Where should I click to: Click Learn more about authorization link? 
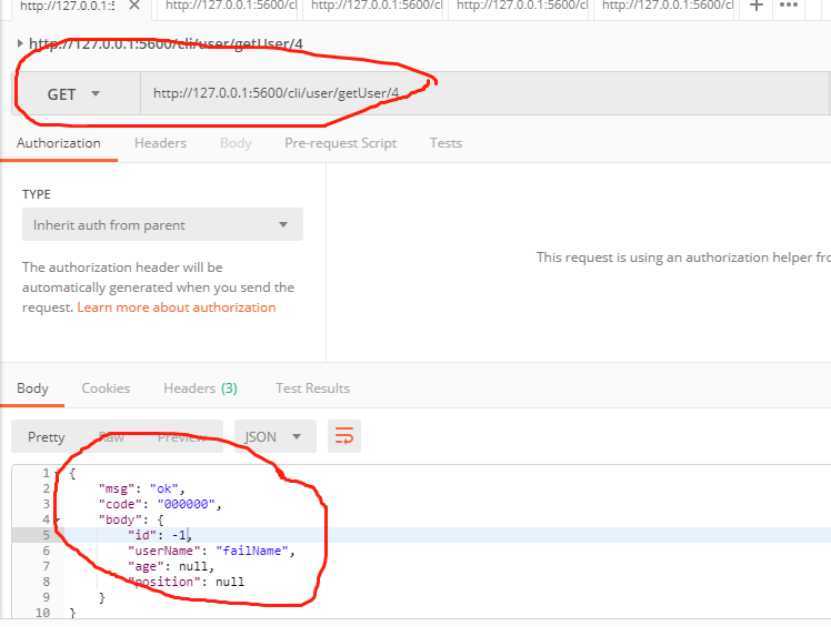[176, 307]
